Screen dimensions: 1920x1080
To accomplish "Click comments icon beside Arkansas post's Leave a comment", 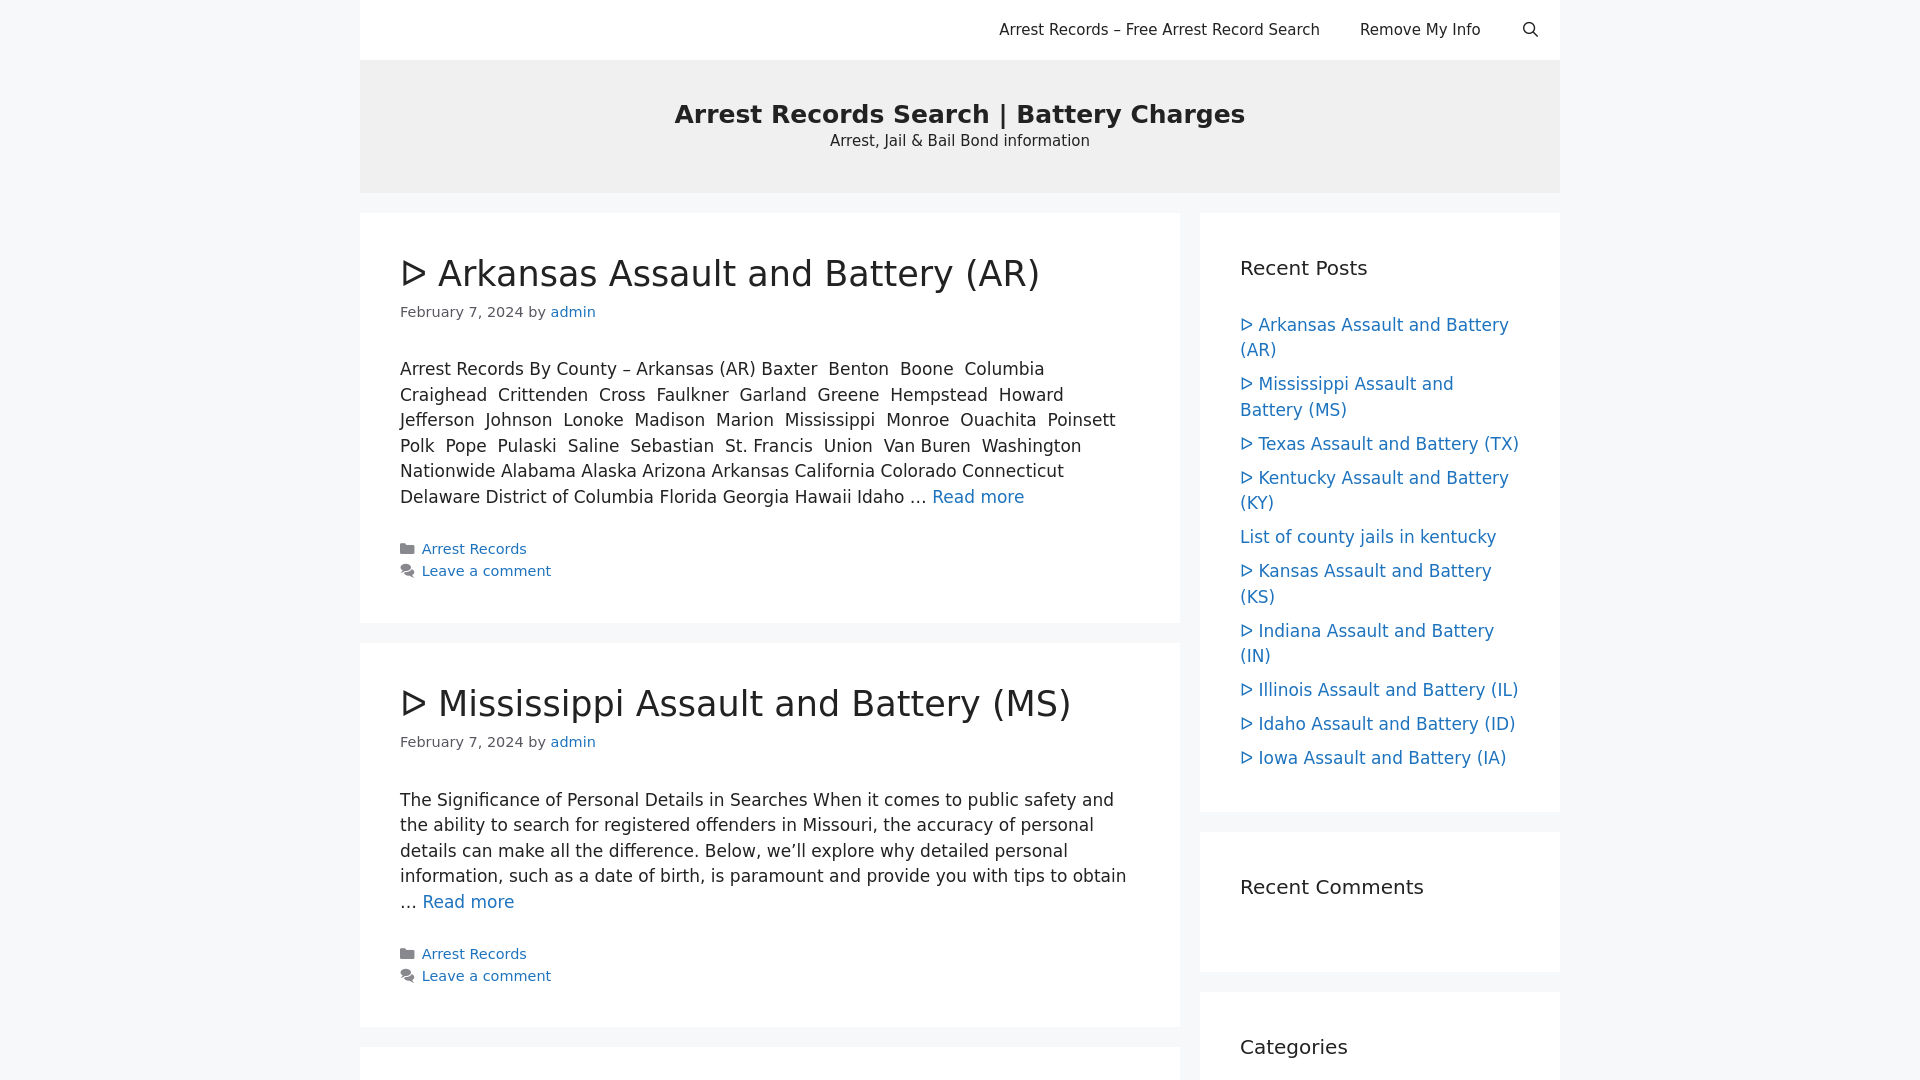I will 407,571.
